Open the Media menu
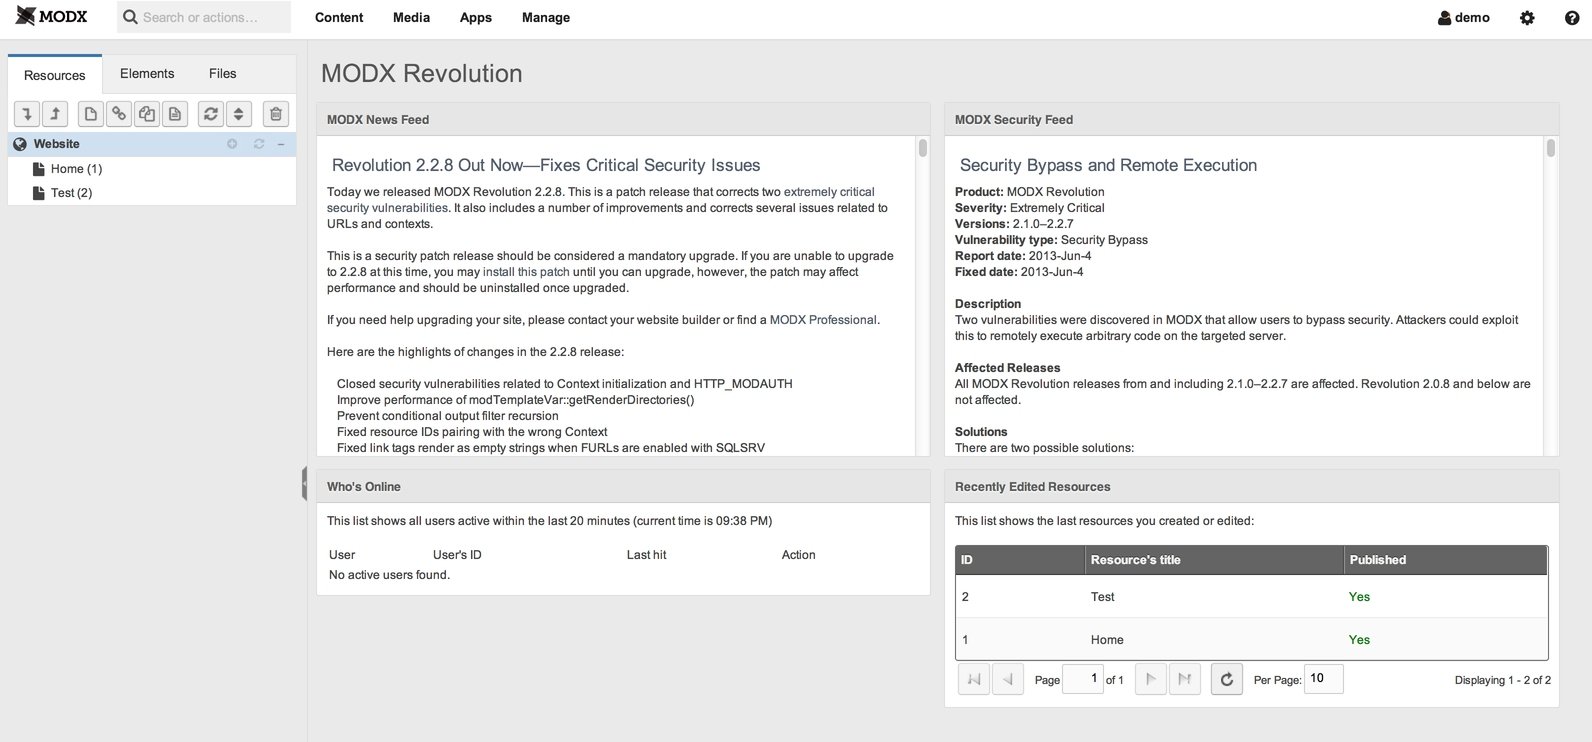Screen dimensions: 1592x742 (x=411, y=18)
